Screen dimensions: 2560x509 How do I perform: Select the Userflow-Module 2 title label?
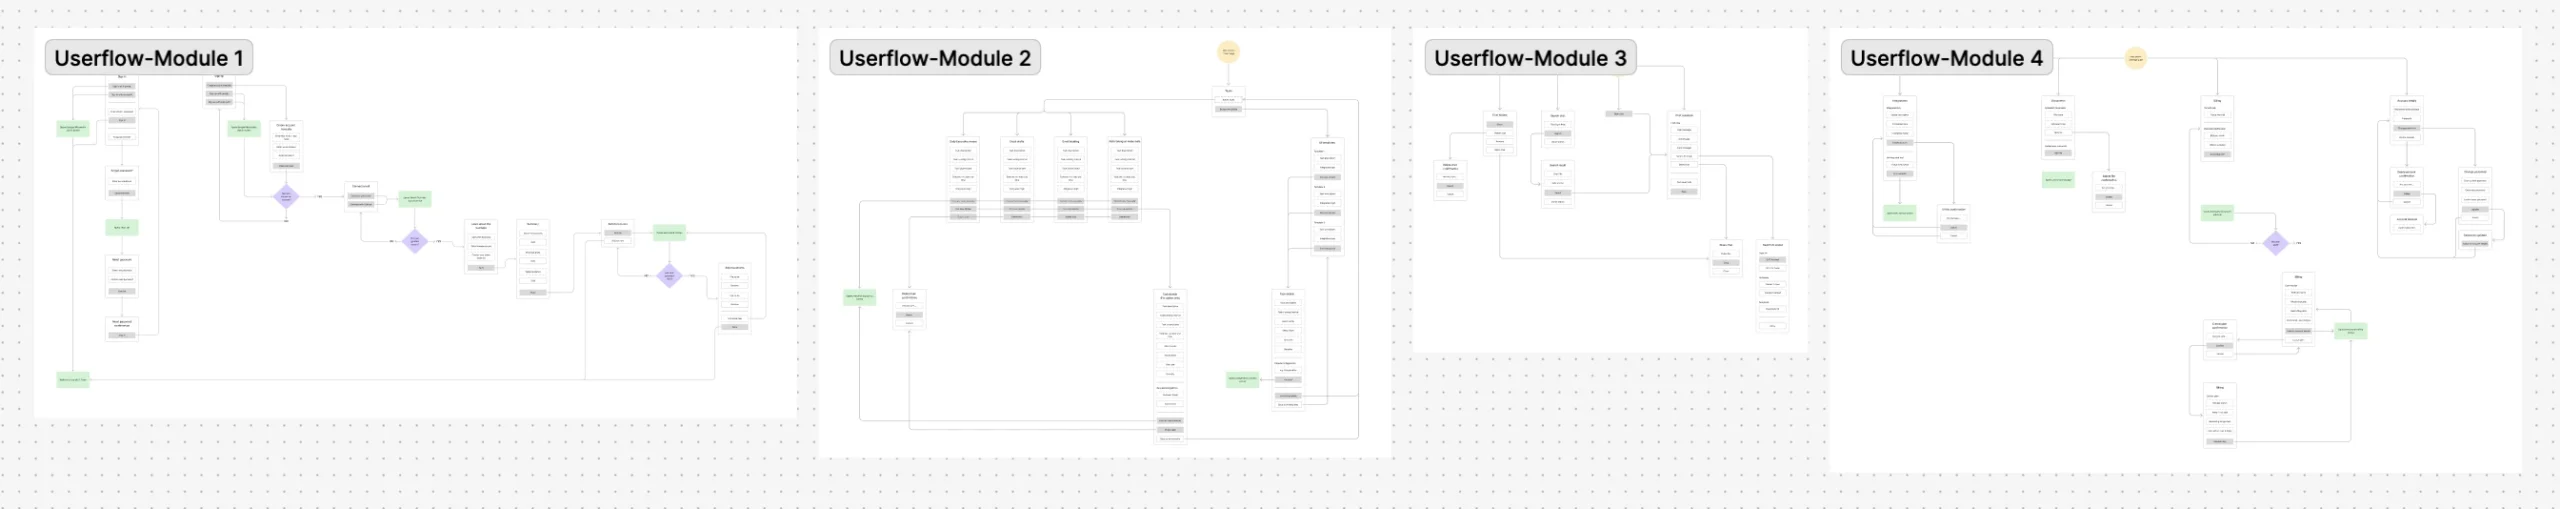pyautogui.click(x=934, y=58)
